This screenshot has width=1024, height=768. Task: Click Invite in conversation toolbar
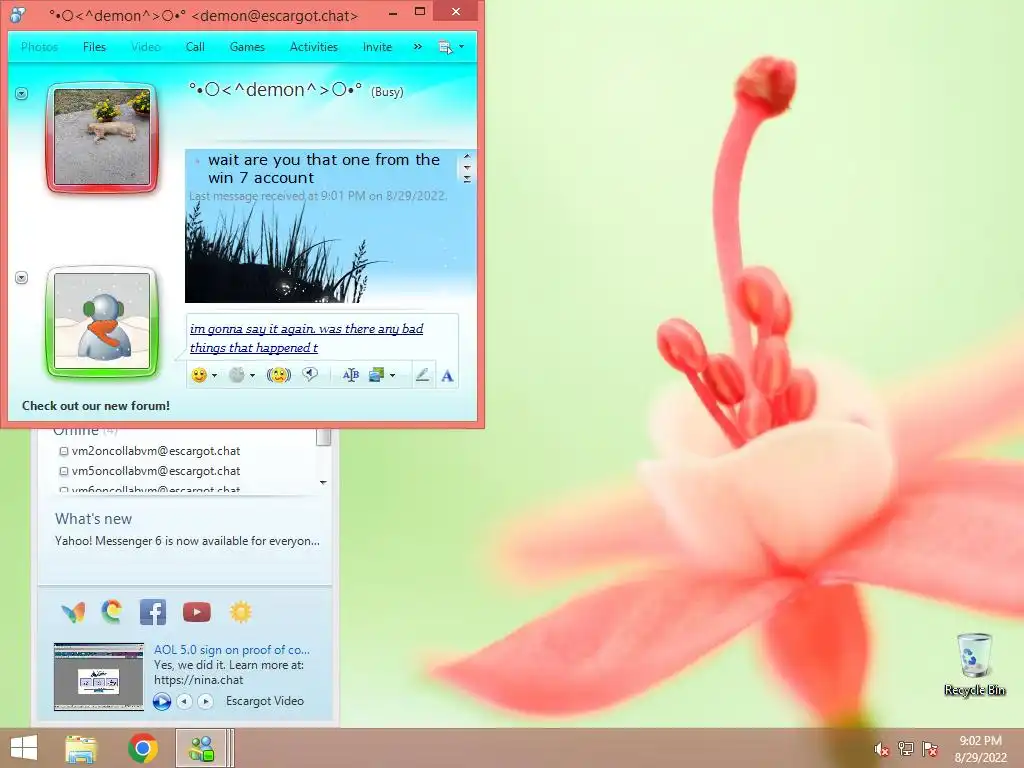pyautogui.click(x=377, y=47)
